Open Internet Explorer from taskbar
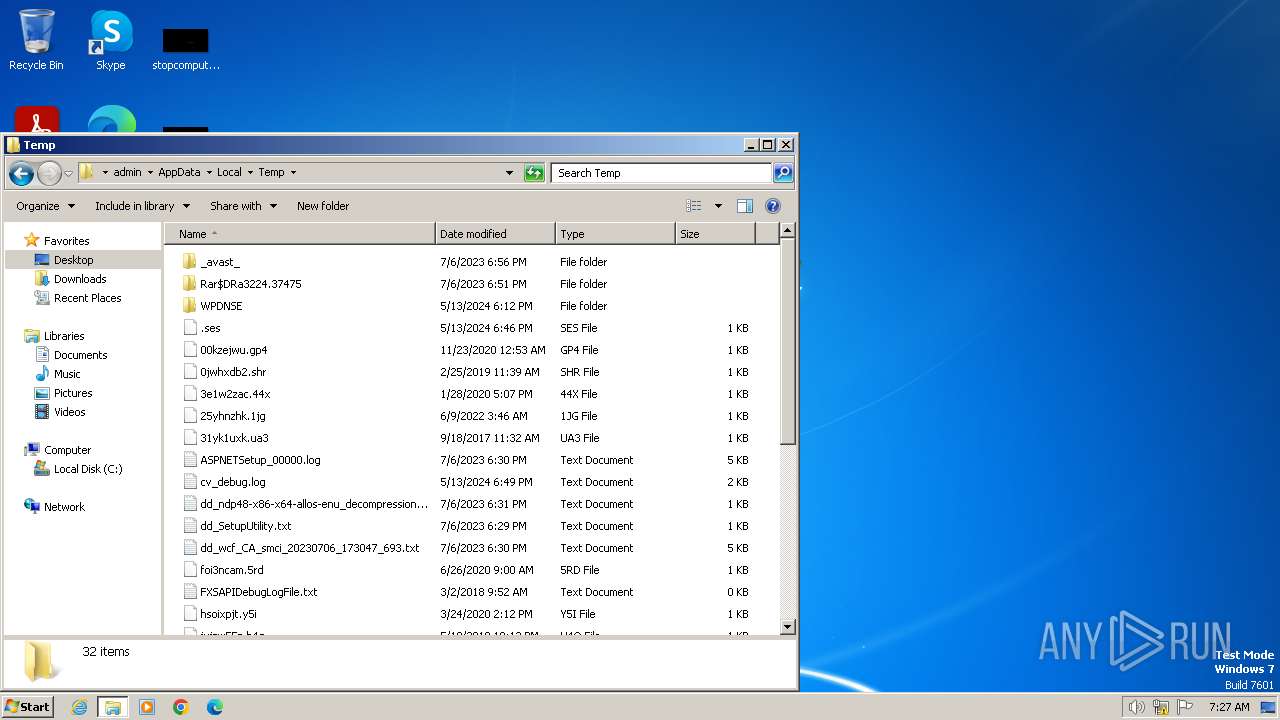The width and height of the screenshot is (1280, 720). tap(79, 707)
